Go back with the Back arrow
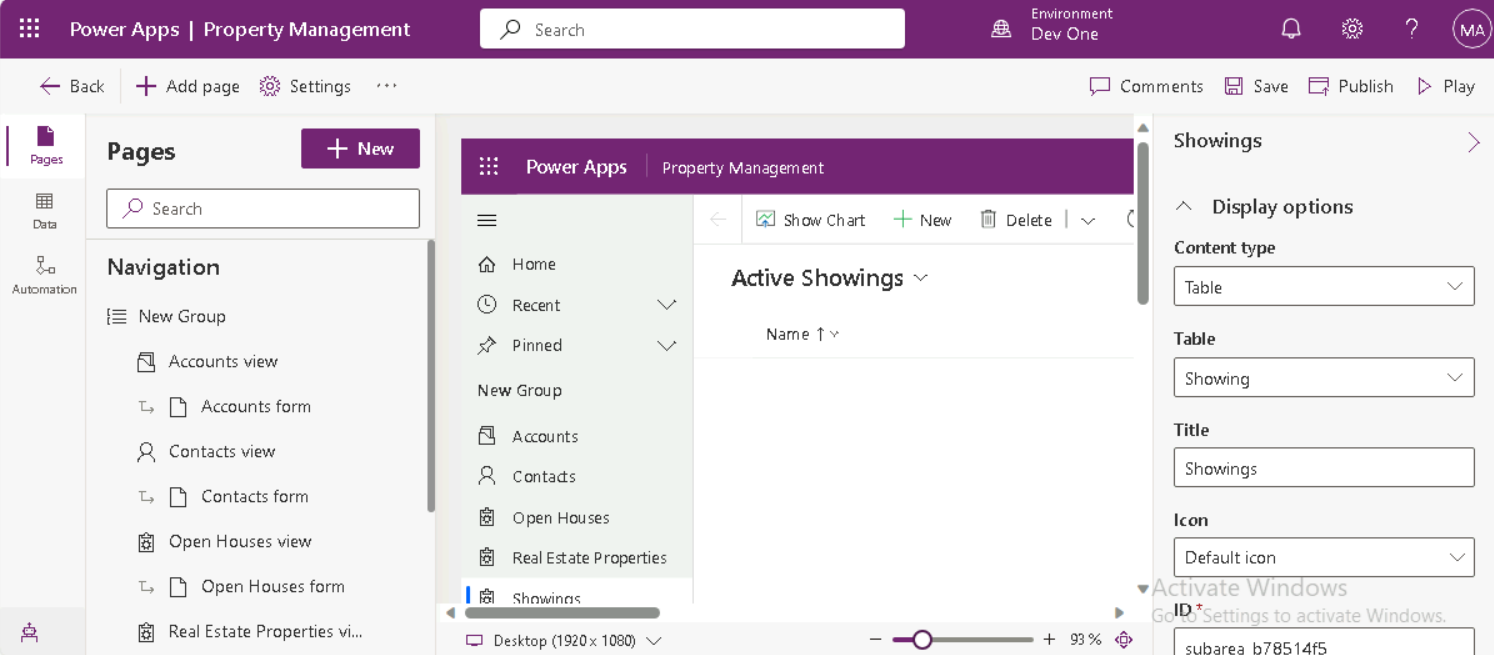This screenshot has height=655, width=1494. (x=72, y=86)
